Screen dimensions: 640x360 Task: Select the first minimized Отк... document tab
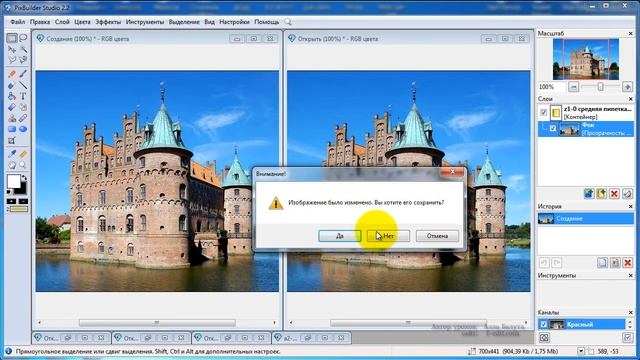[x=71, y=338]
